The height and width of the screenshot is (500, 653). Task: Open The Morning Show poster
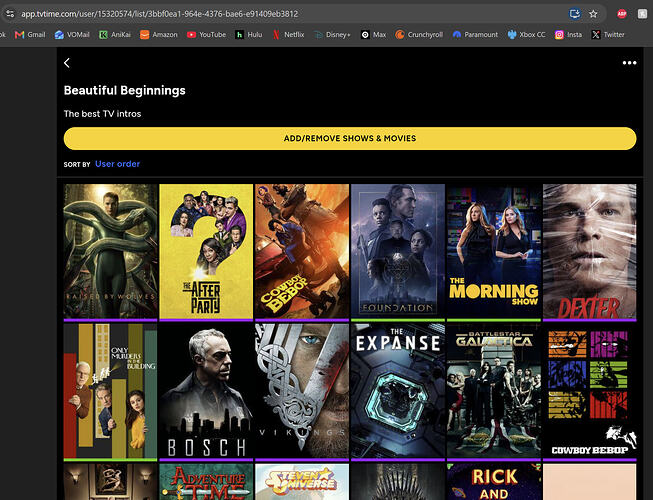pos(493,251)
